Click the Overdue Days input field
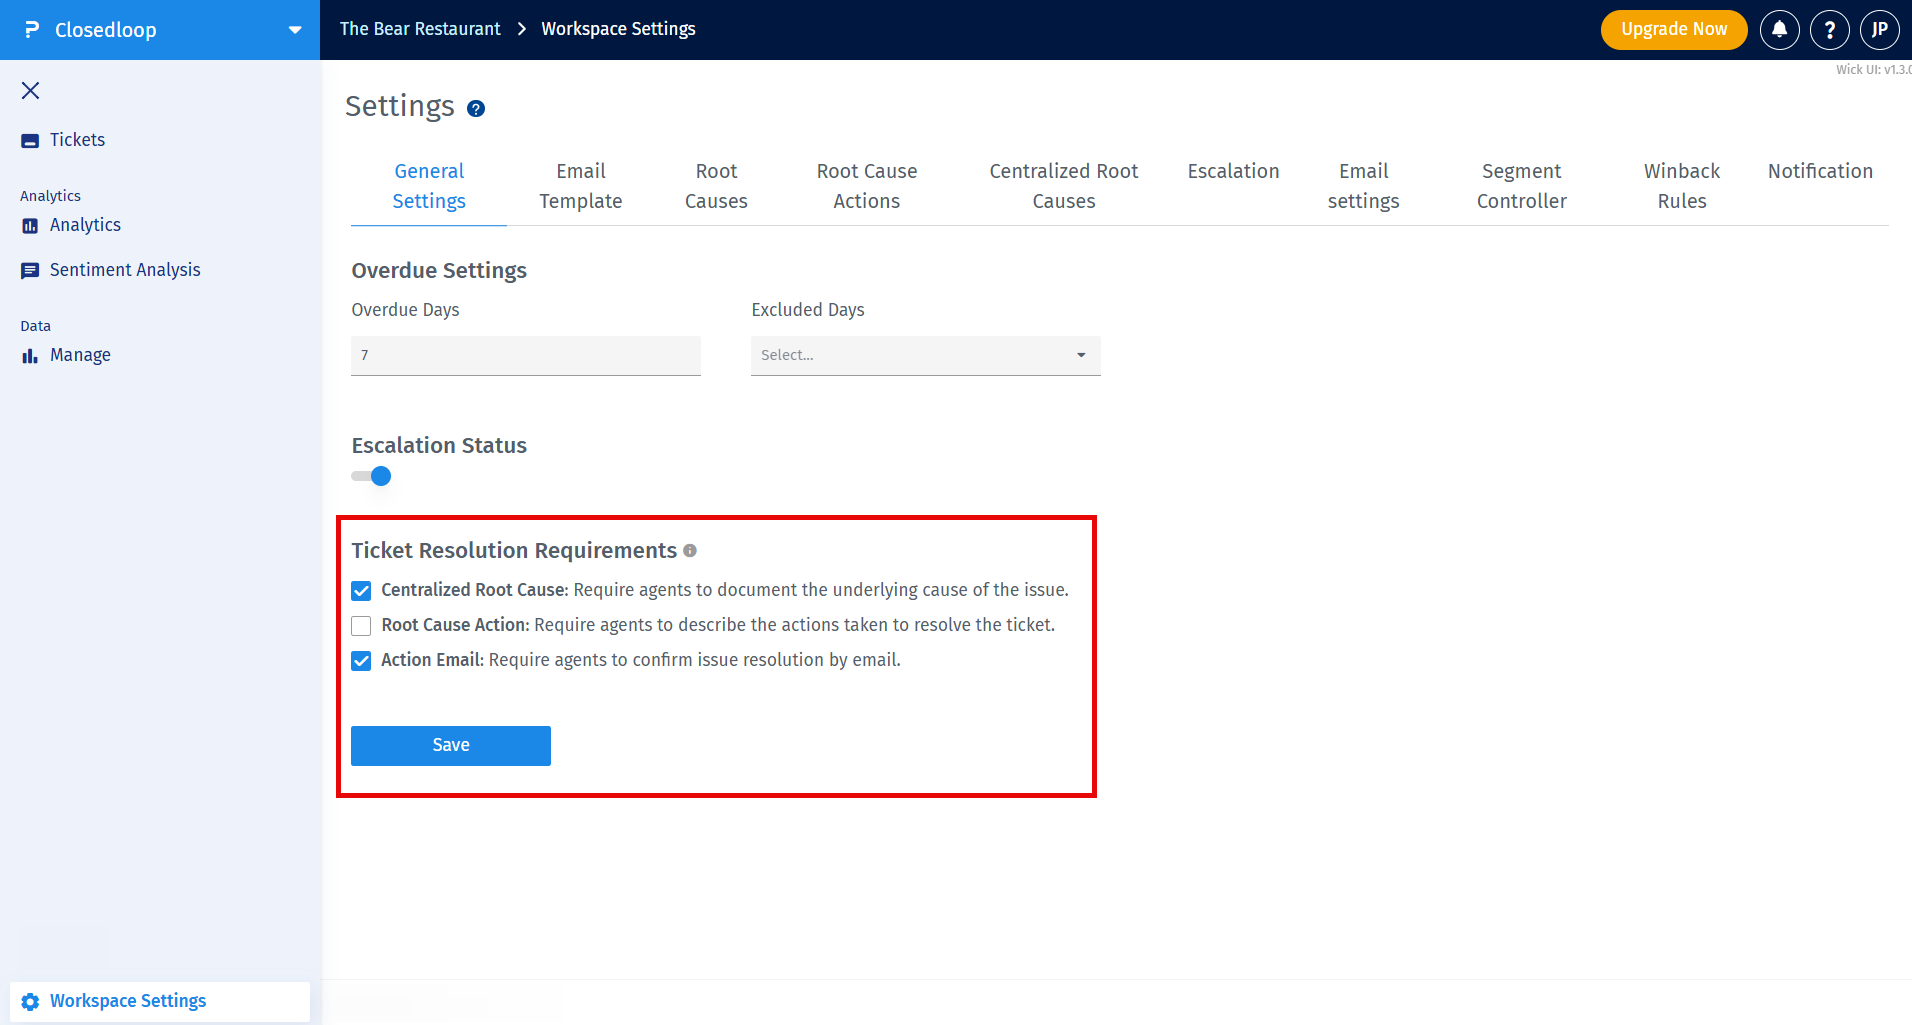Viewport: 1912px width, 1025px height. (x=525, y=356)
